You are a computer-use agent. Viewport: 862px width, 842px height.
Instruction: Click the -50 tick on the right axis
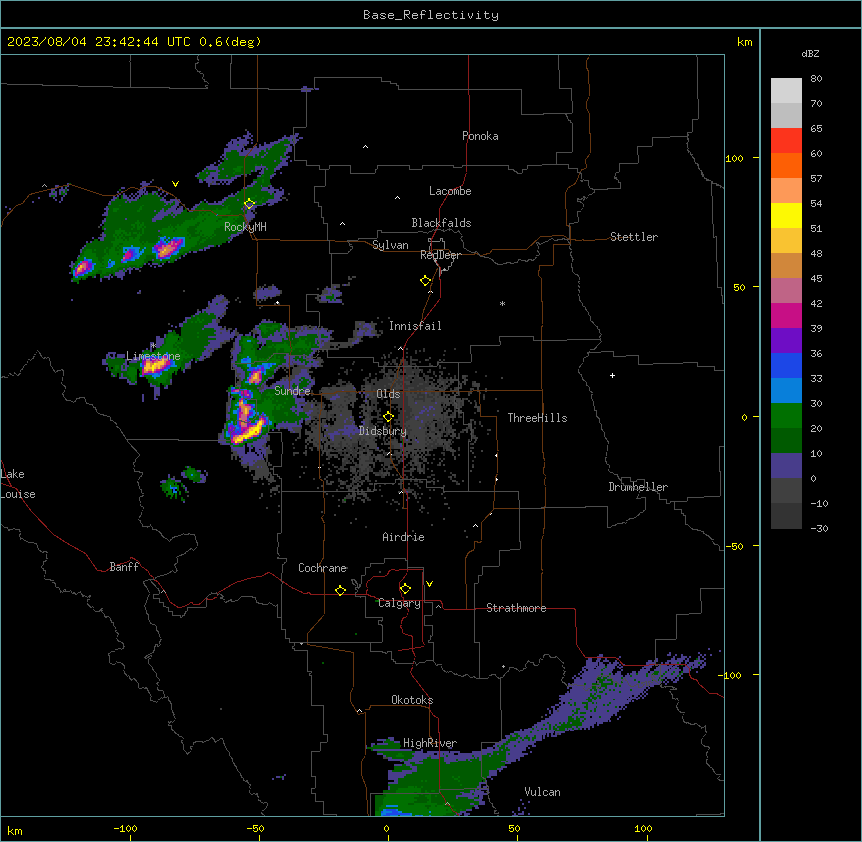pos(734,546)
